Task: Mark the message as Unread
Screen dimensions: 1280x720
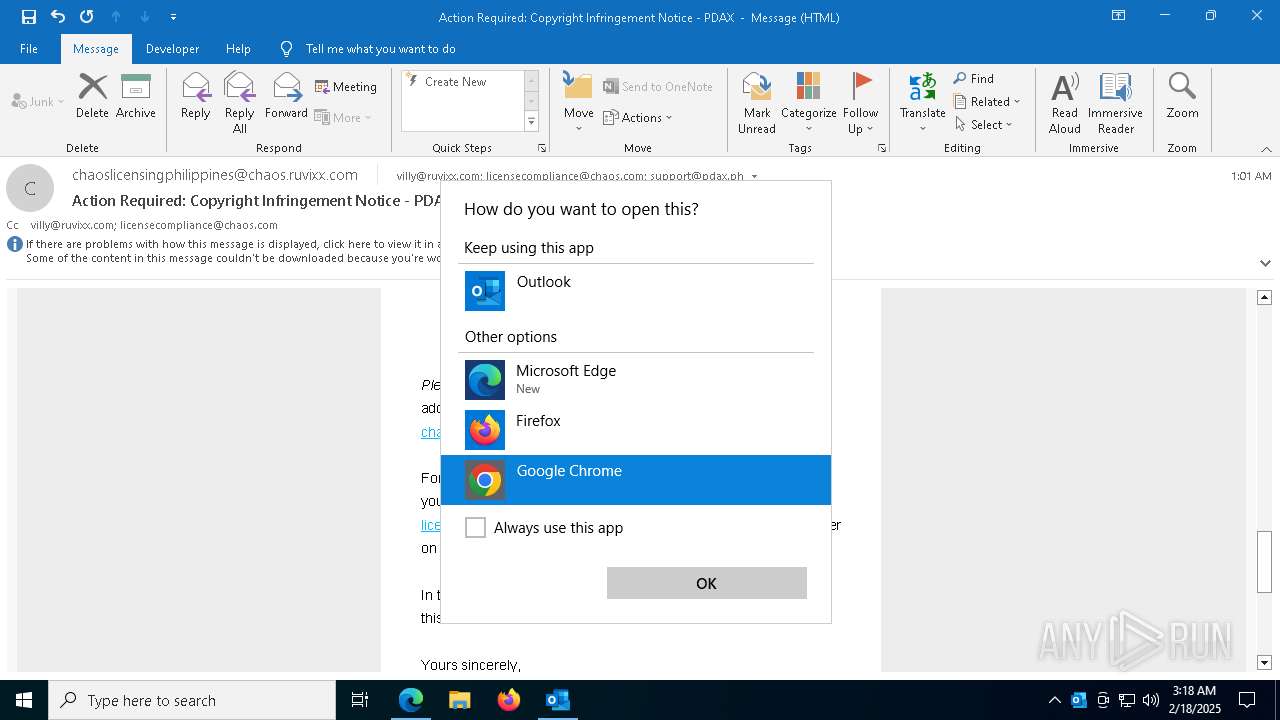Action: [x=757, y=102]
